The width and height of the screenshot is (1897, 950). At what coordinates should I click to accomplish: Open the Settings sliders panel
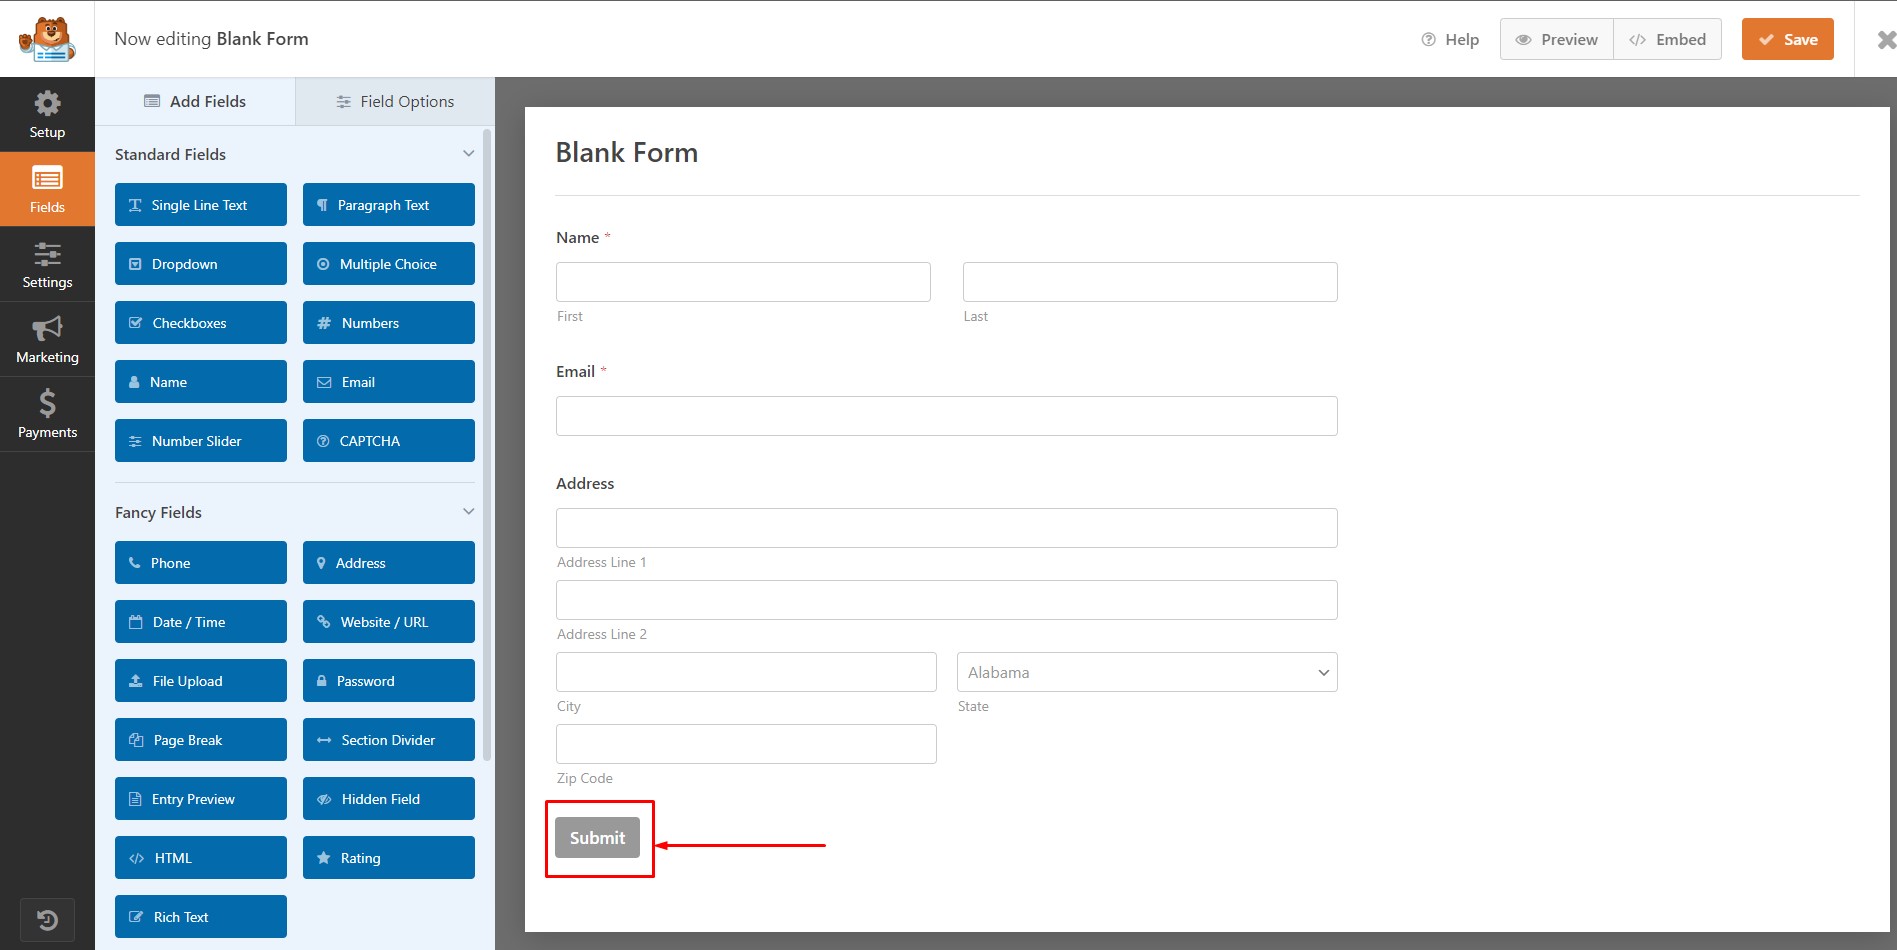pyautogui.click(x=47, y=264)
